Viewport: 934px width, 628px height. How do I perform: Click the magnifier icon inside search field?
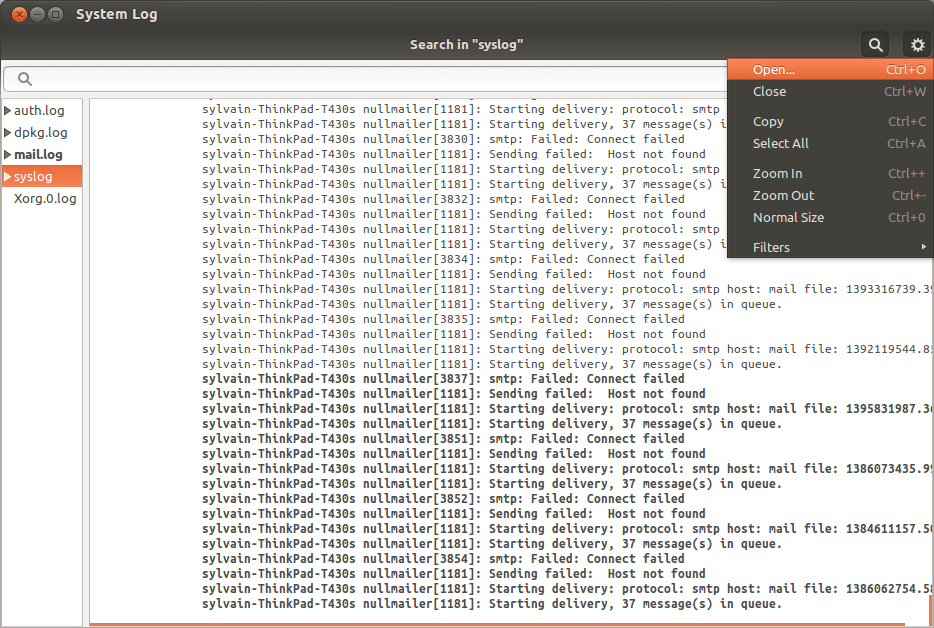coord(24,78)
